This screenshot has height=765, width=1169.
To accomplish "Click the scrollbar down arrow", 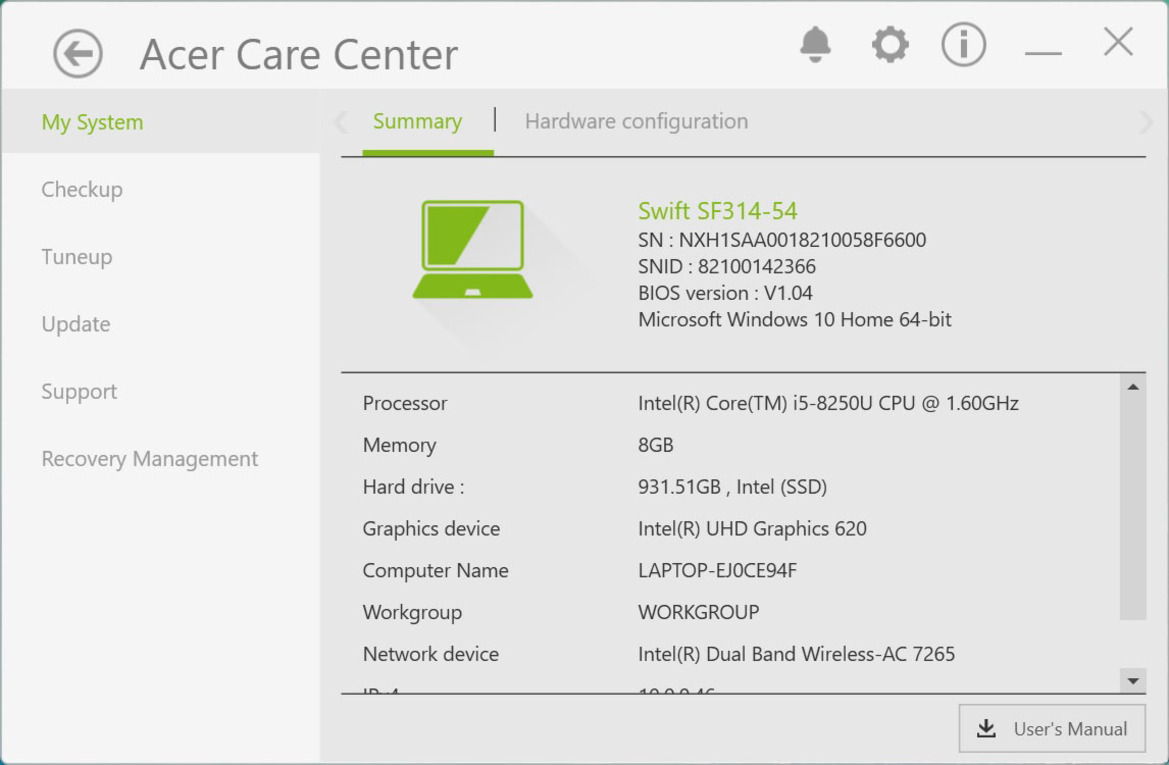I will pos(1132,681).
